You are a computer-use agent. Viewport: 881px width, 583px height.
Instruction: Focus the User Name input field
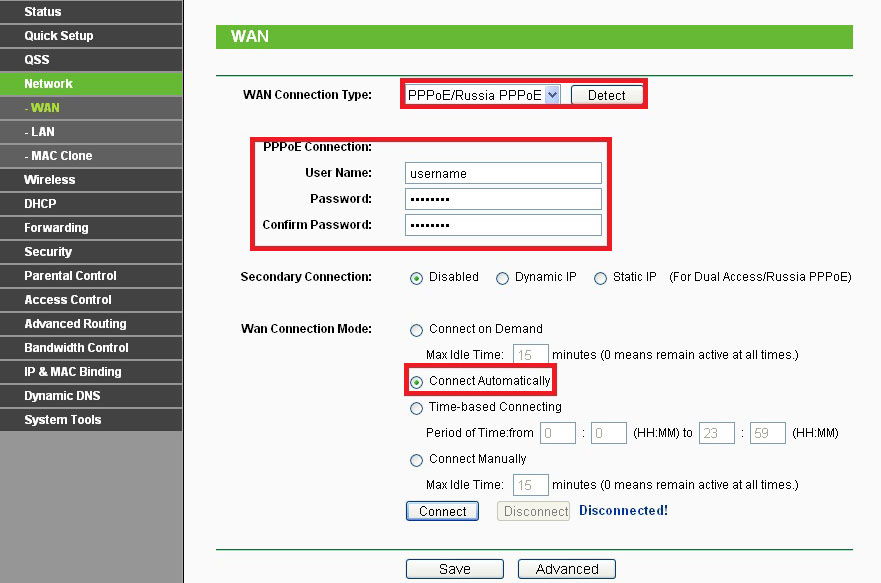pos(503,174)
